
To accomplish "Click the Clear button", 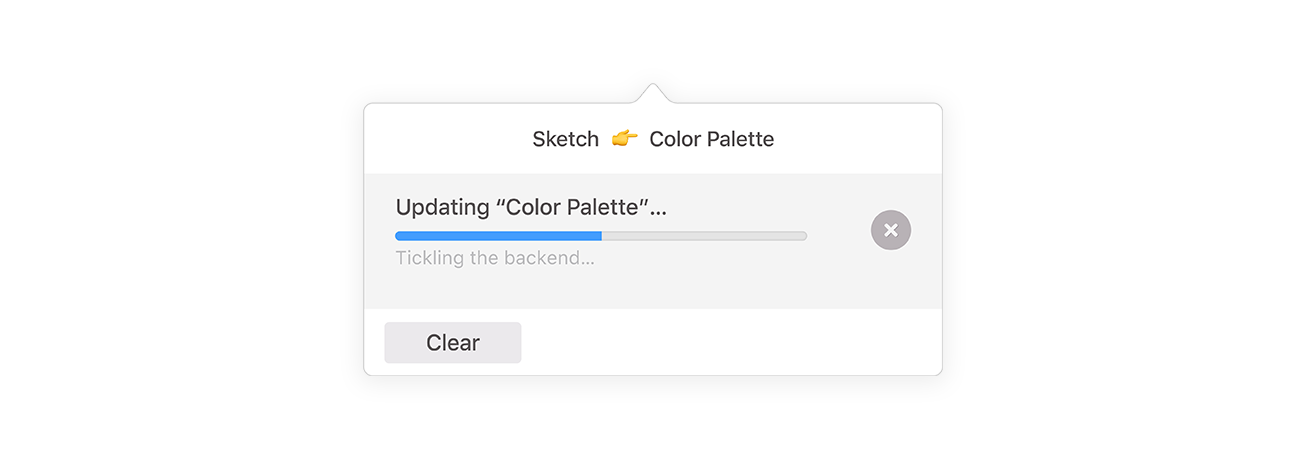I will tap(453, 342).
